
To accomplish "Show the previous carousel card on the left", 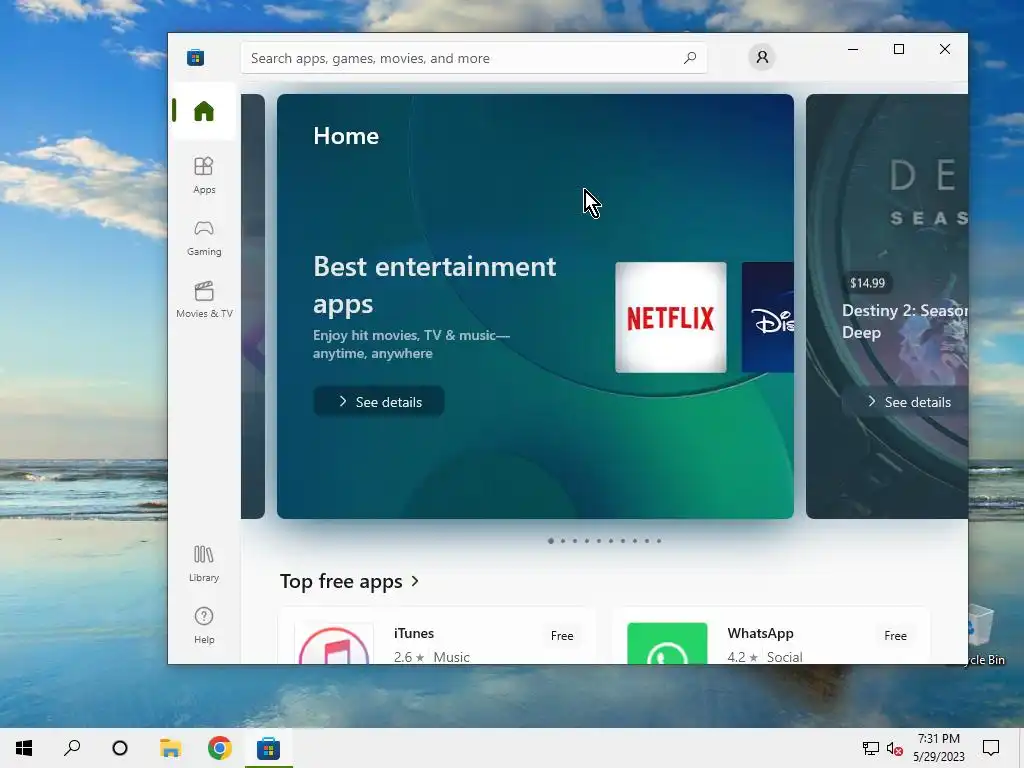I will 253,306.
